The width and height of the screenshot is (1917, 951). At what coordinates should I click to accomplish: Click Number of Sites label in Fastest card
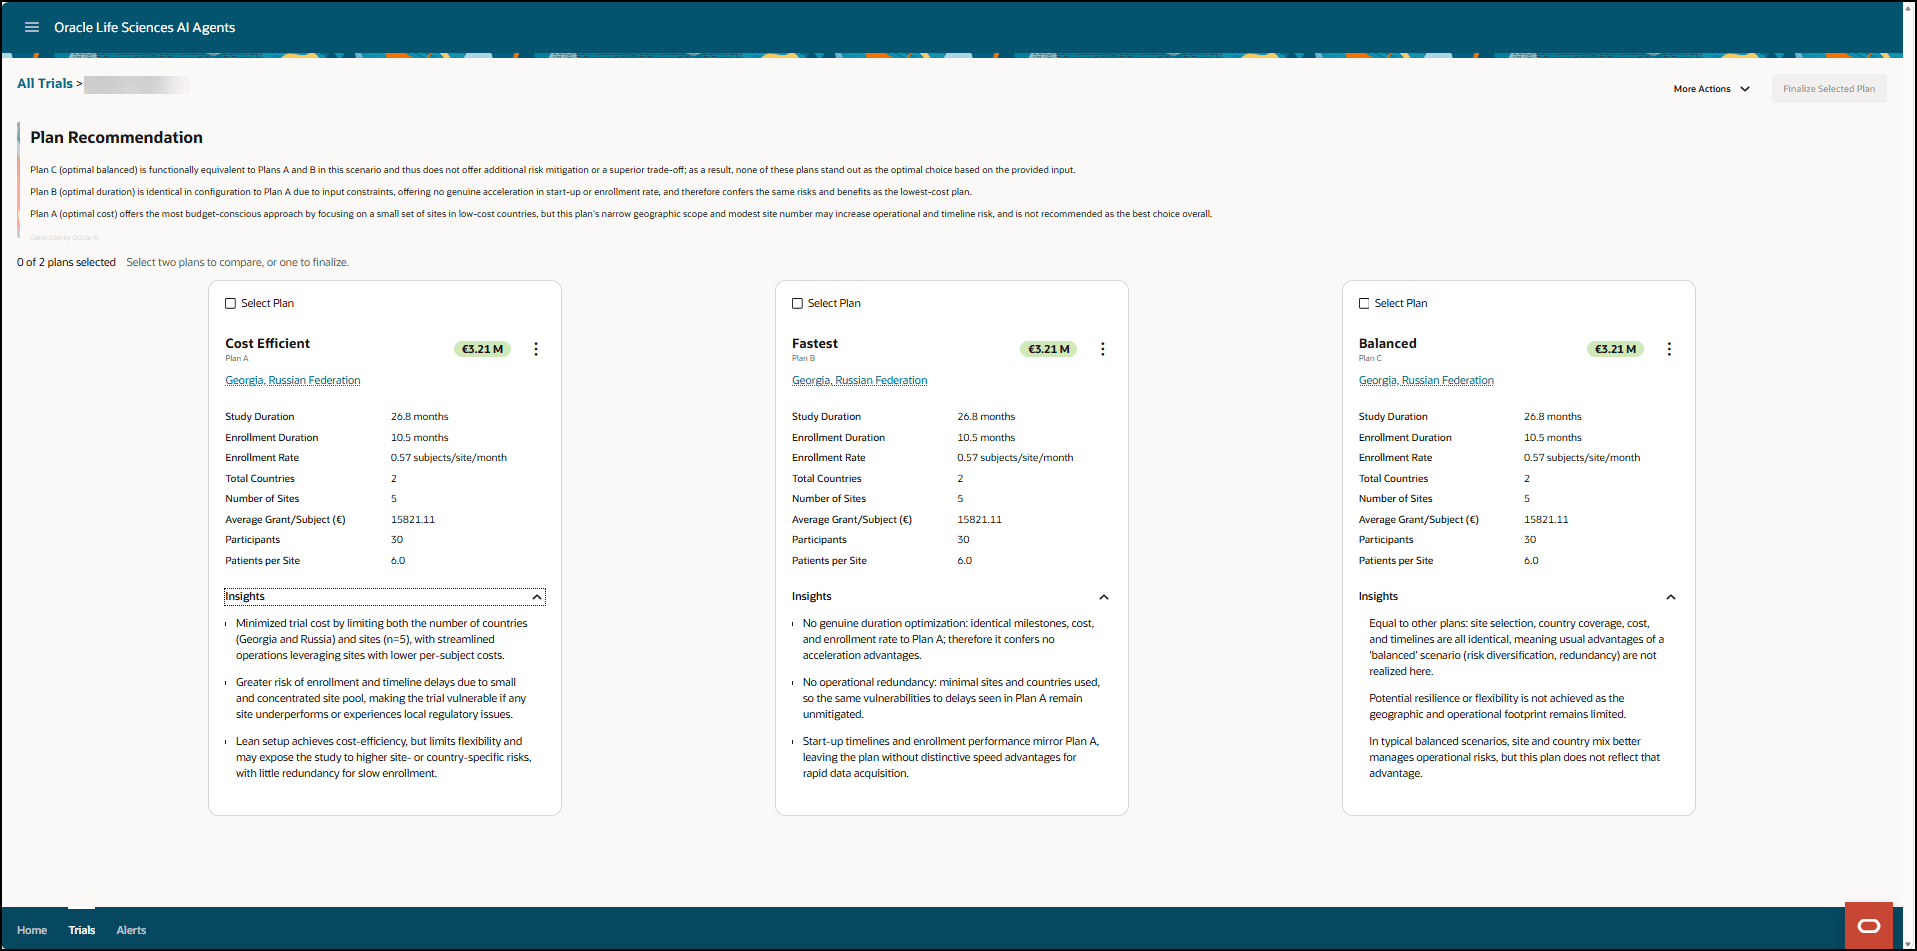[x=829, y=499]
